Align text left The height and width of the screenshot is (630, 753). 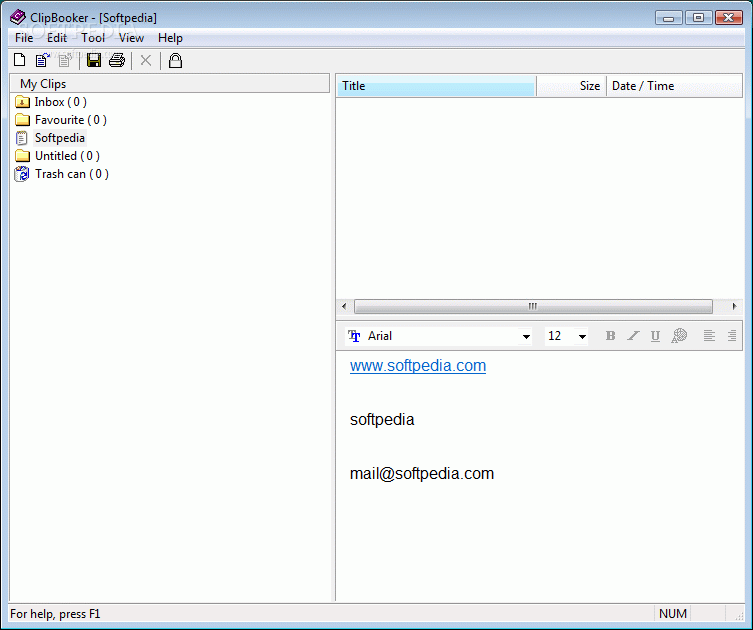[x=709, y=336]
